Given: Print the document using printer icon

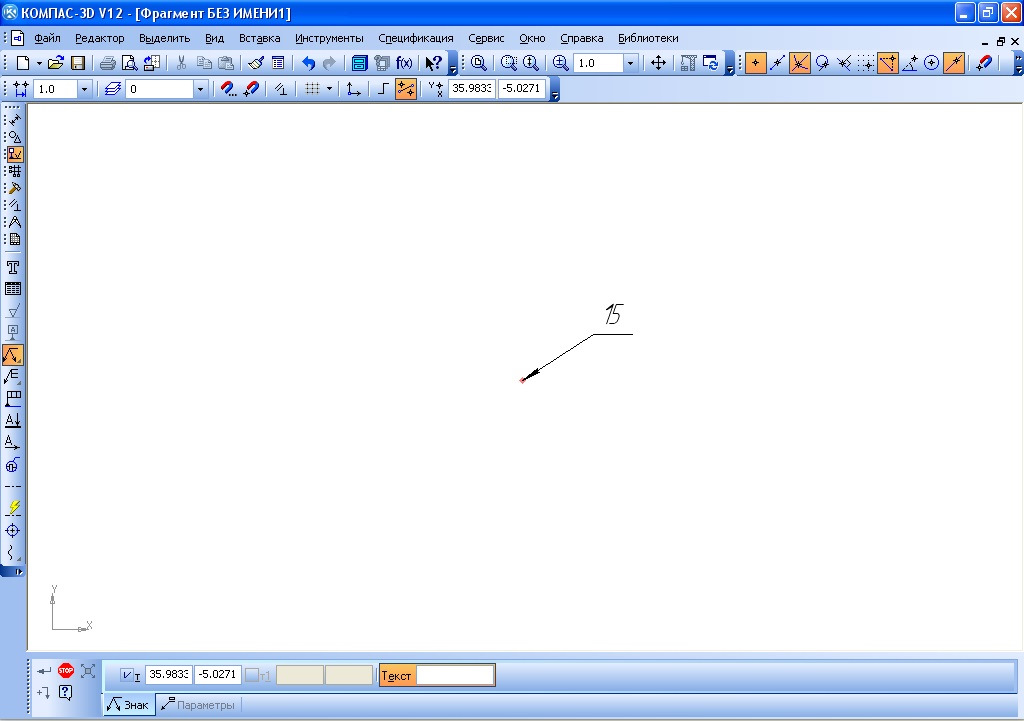Looking at the screenshot, I should point(108,63).
